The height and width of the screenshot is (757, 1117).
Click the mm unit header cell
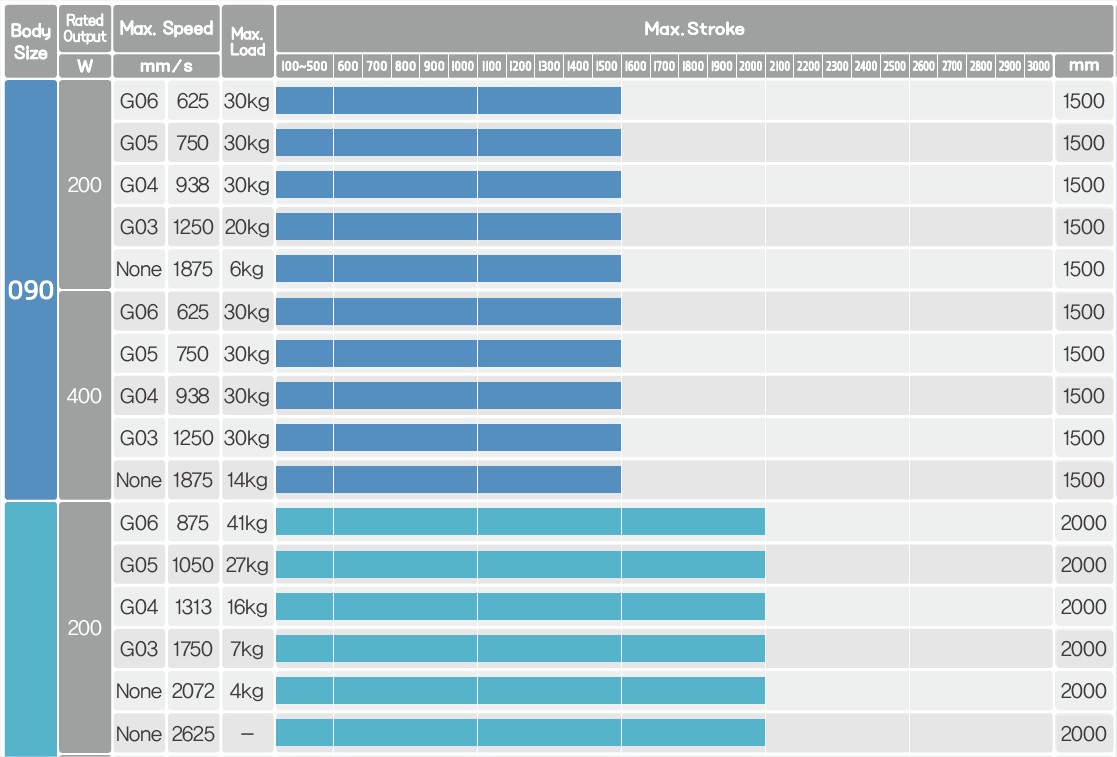click(x=1084, y=66)
